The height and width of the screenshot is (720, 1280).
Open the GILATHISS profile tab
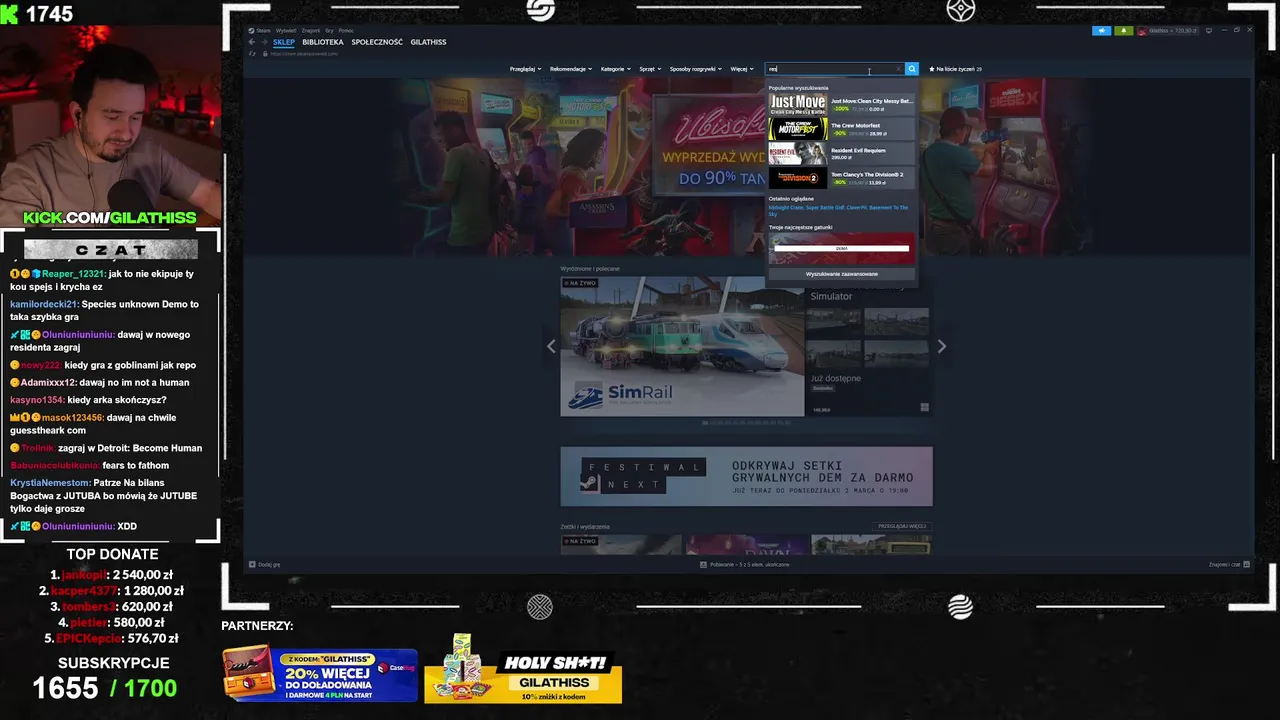[x=428, y=42]
